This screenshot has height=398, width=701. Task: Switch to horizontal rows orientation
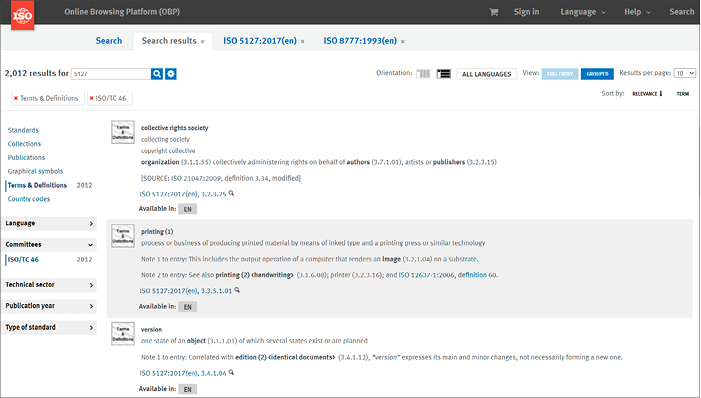pos(443,74)
